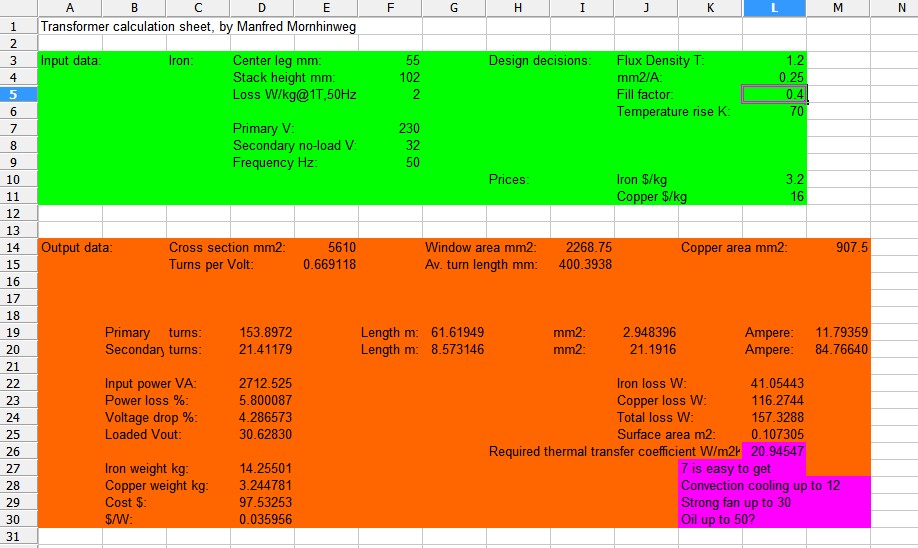
Task: Select Primary Ampere value 11.79359
Action: pyautogui.click(x=842, y=332)
